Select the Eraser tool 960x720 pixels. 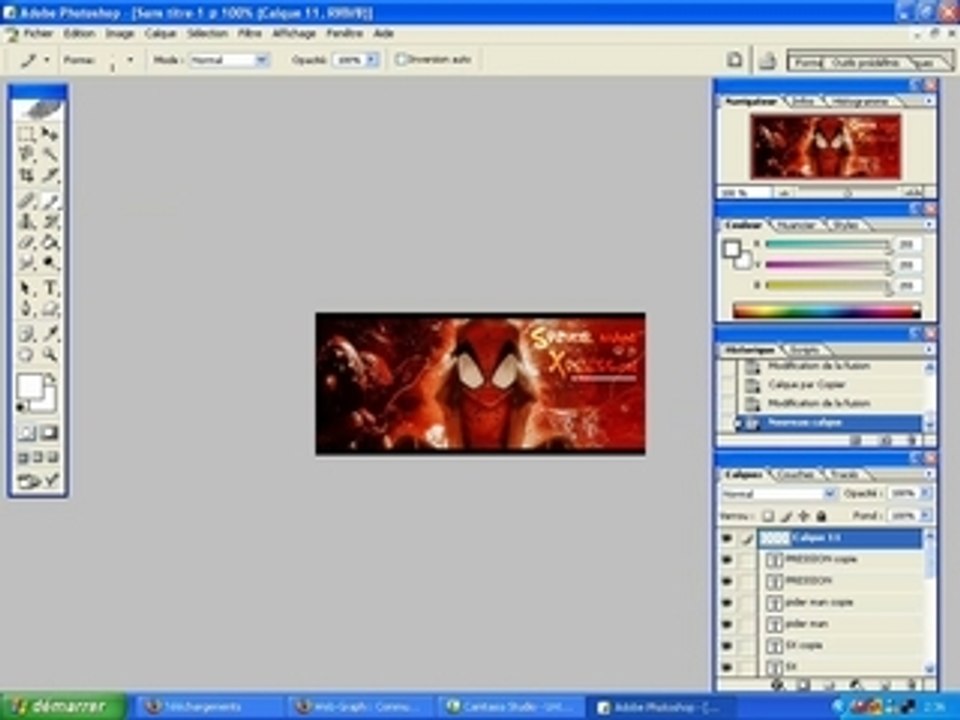tap(26, 243)
